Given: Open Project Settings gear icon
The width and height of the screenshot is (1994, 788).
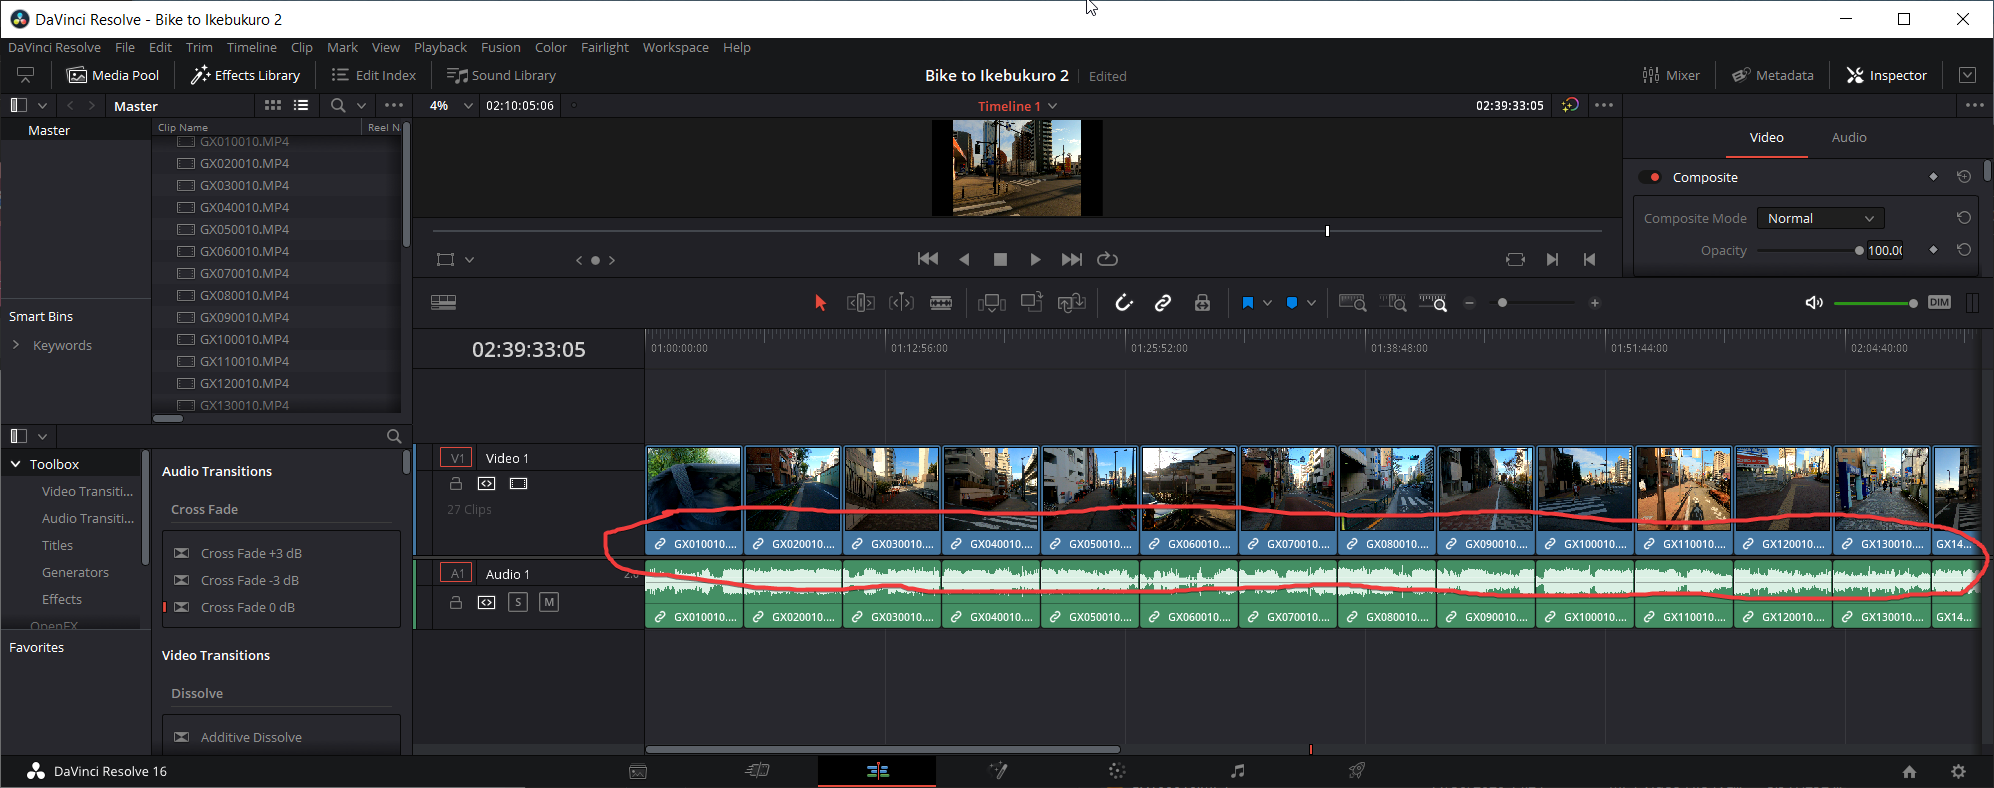Looking at the screenshot, I should (1959, 772).
